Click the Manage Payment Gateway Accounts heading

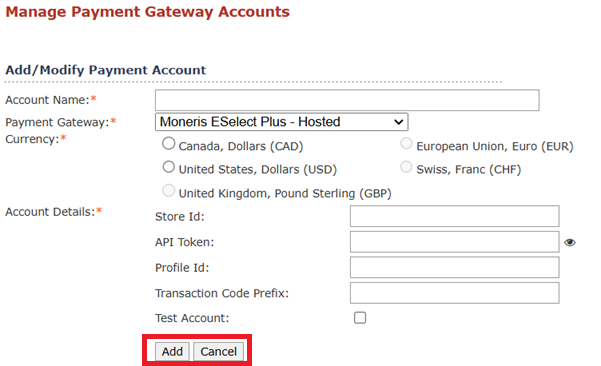(148, 12)
